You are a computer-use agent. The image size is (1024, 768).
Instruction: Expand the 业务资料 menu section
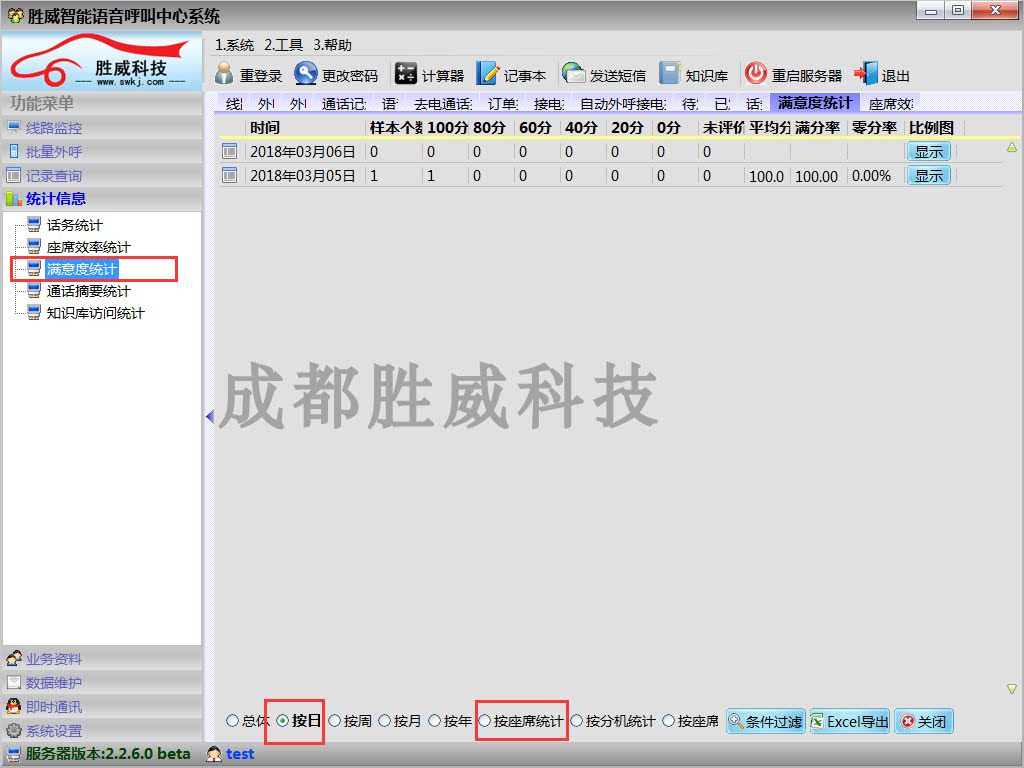pyautogui.click(x=102, y=658)
